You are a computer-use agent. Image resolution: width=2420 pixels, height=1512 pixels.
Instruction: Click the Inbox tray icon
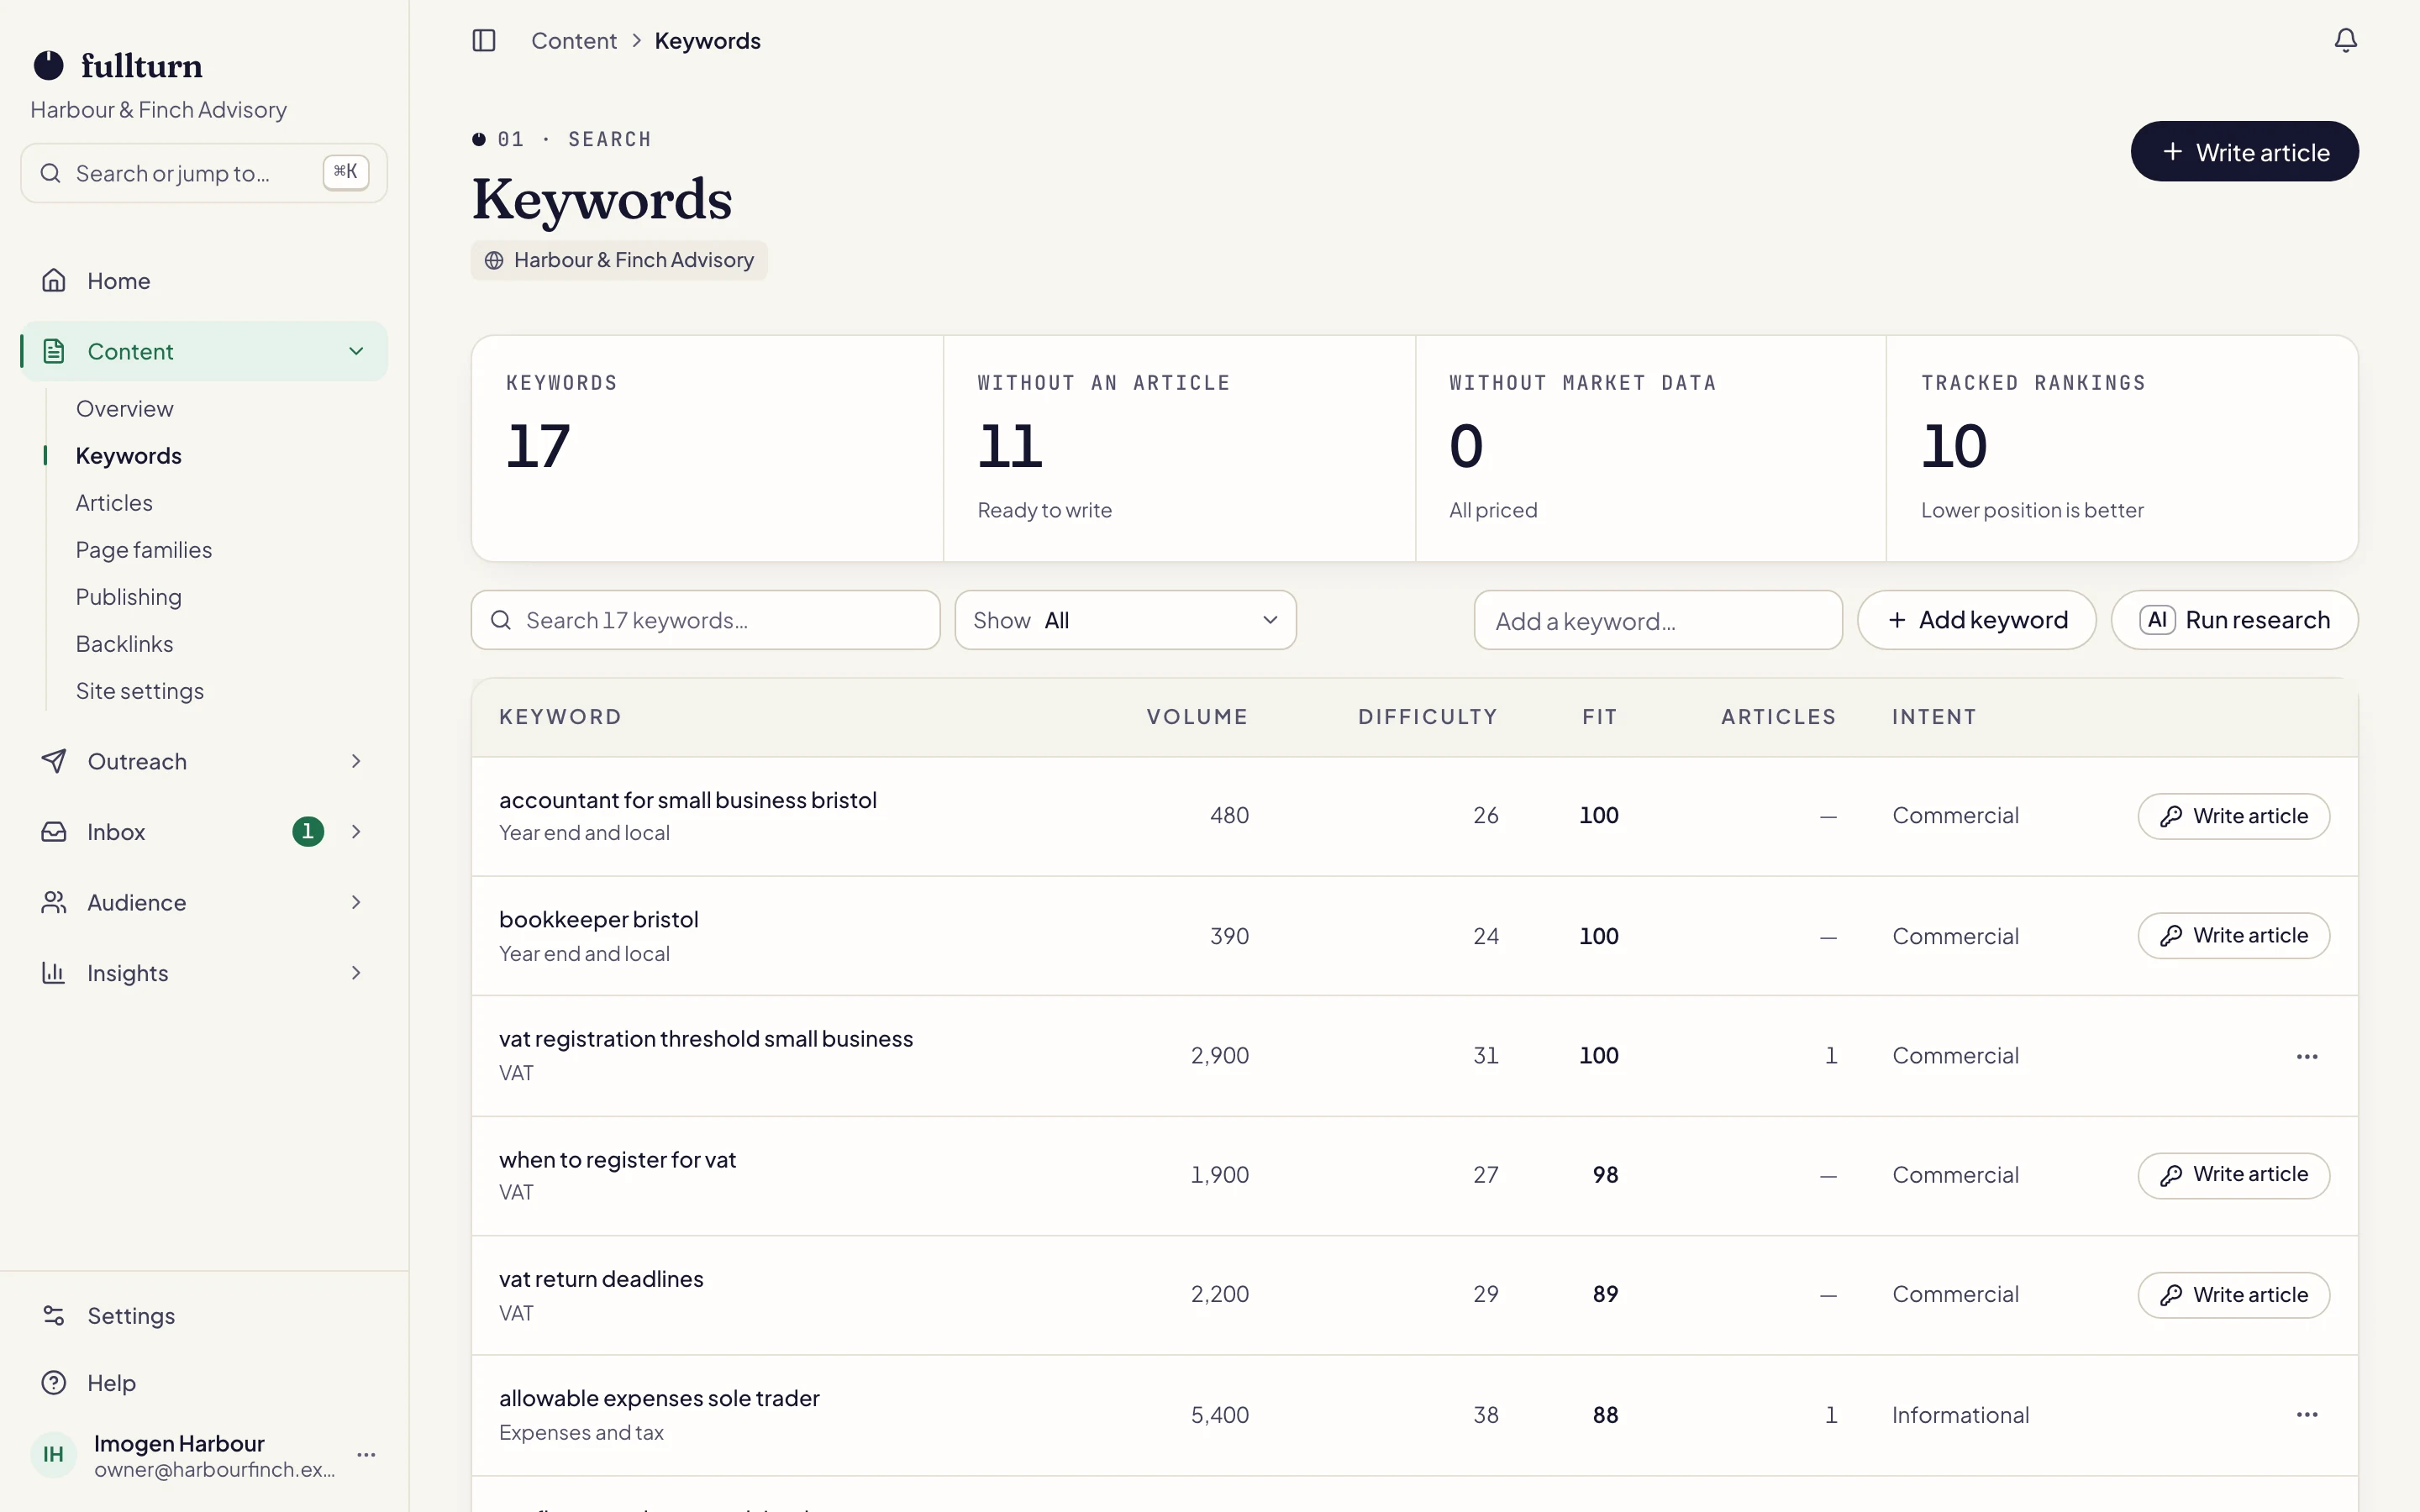(x=54, y=832)
